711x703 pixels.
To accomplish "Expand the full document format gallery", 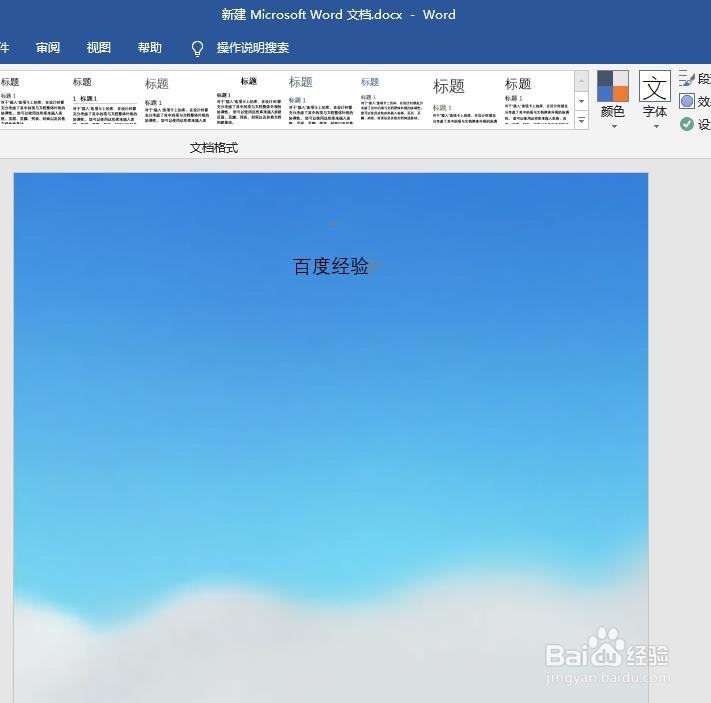I will (581, 121).
